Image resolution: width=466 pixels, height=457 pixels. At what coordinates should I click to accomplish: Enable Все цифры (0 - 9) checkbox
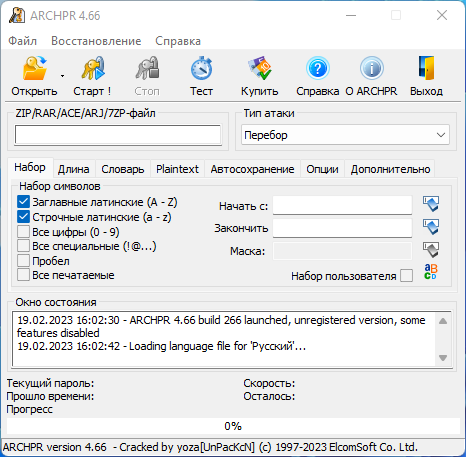click(23, 232)
